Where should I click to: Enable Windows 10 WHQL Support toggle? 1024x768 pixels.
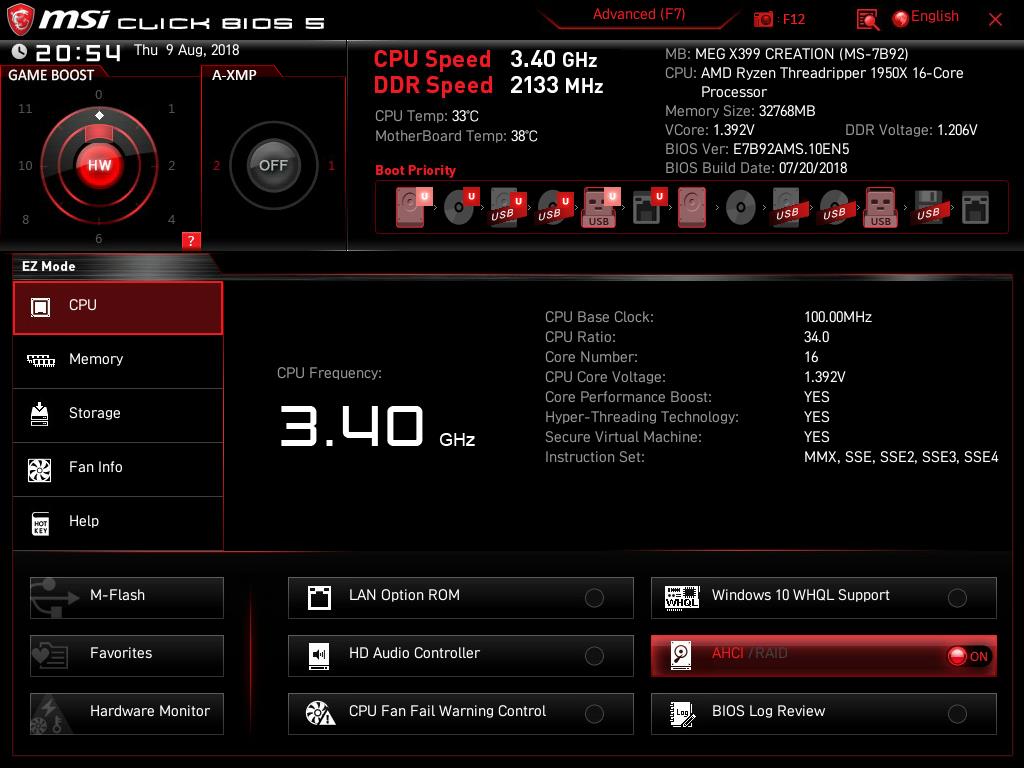coord(957,598)
